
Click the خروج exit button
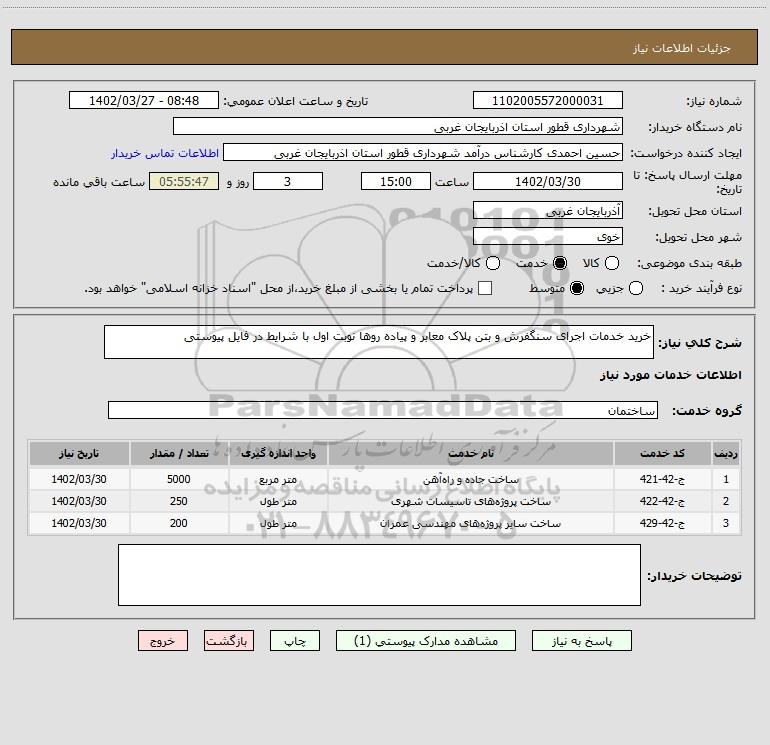[163, 641]
